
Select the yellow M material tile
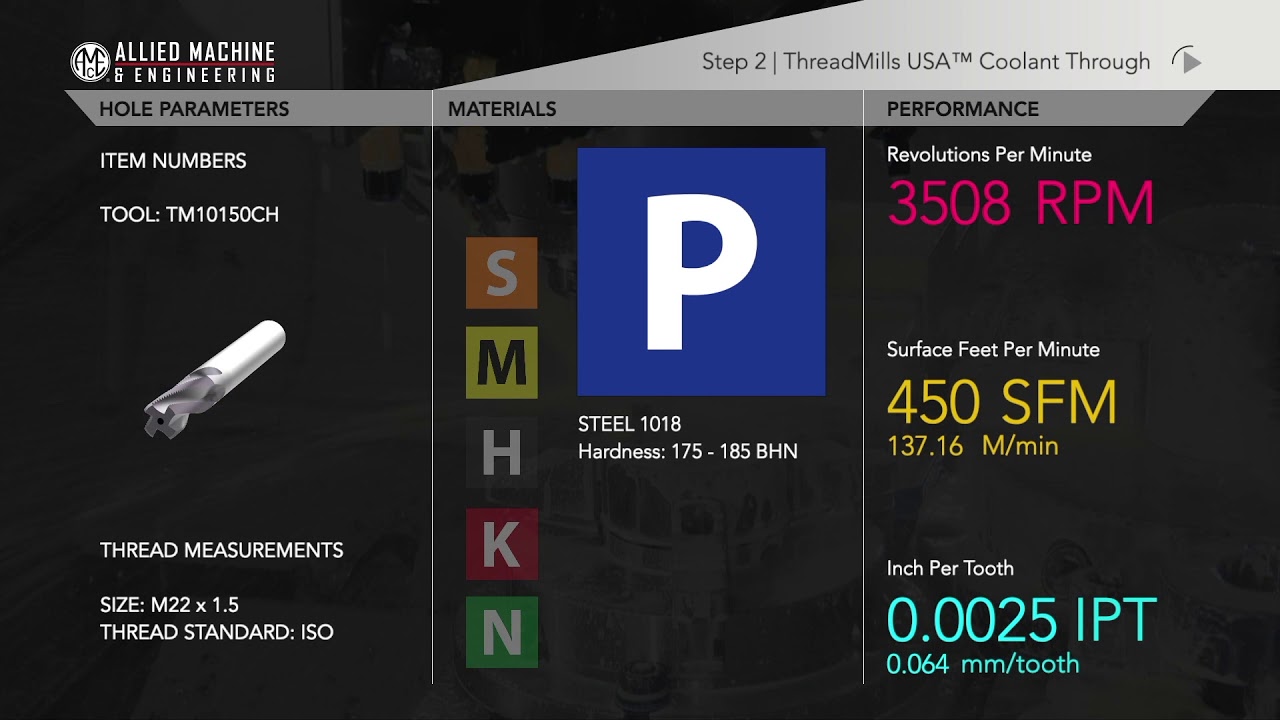(501, 362)
